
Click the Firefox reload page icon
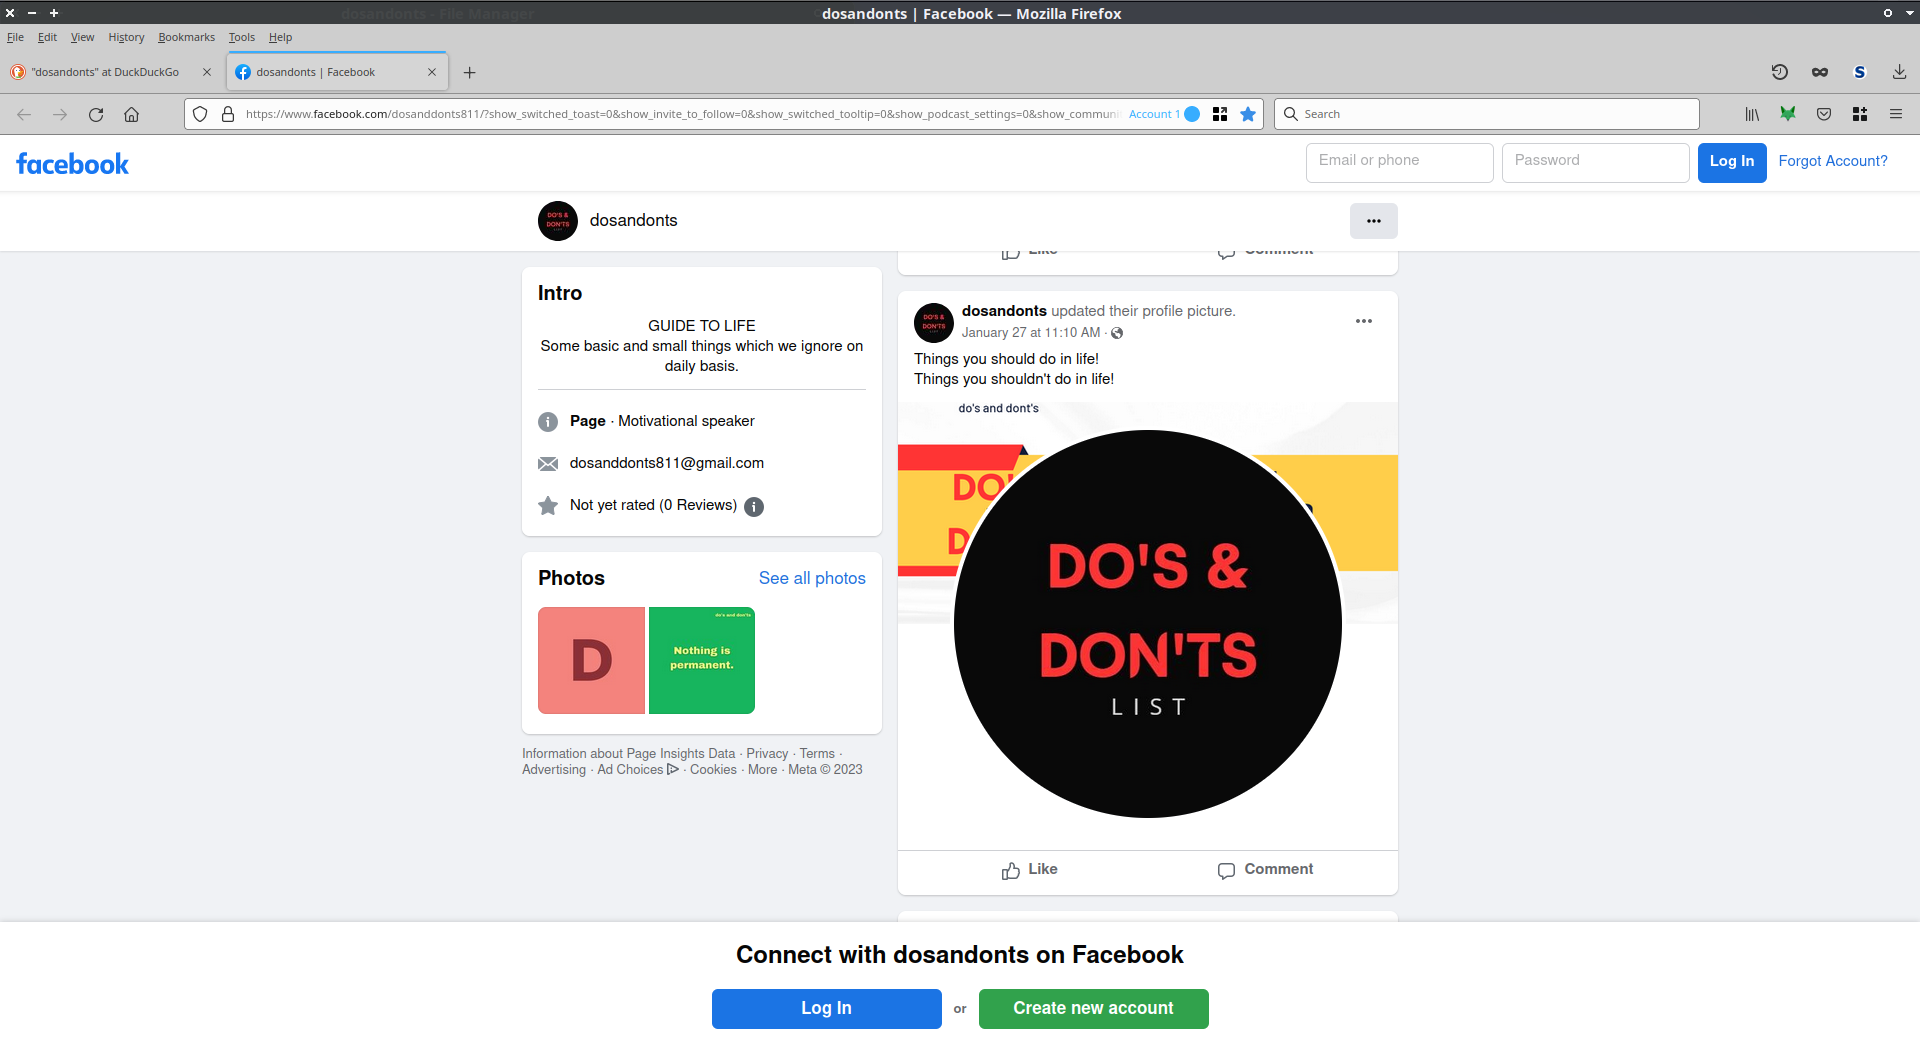tap(96, 115)
